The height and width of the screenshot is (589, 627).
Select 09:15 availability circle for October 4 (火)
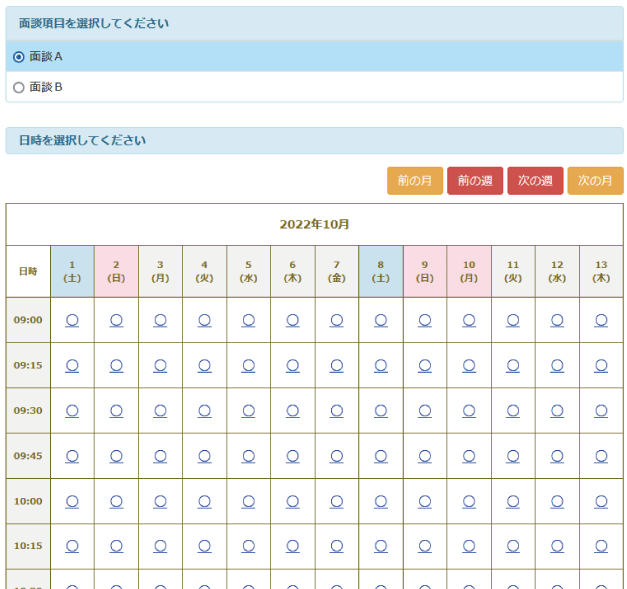(204, 365)
